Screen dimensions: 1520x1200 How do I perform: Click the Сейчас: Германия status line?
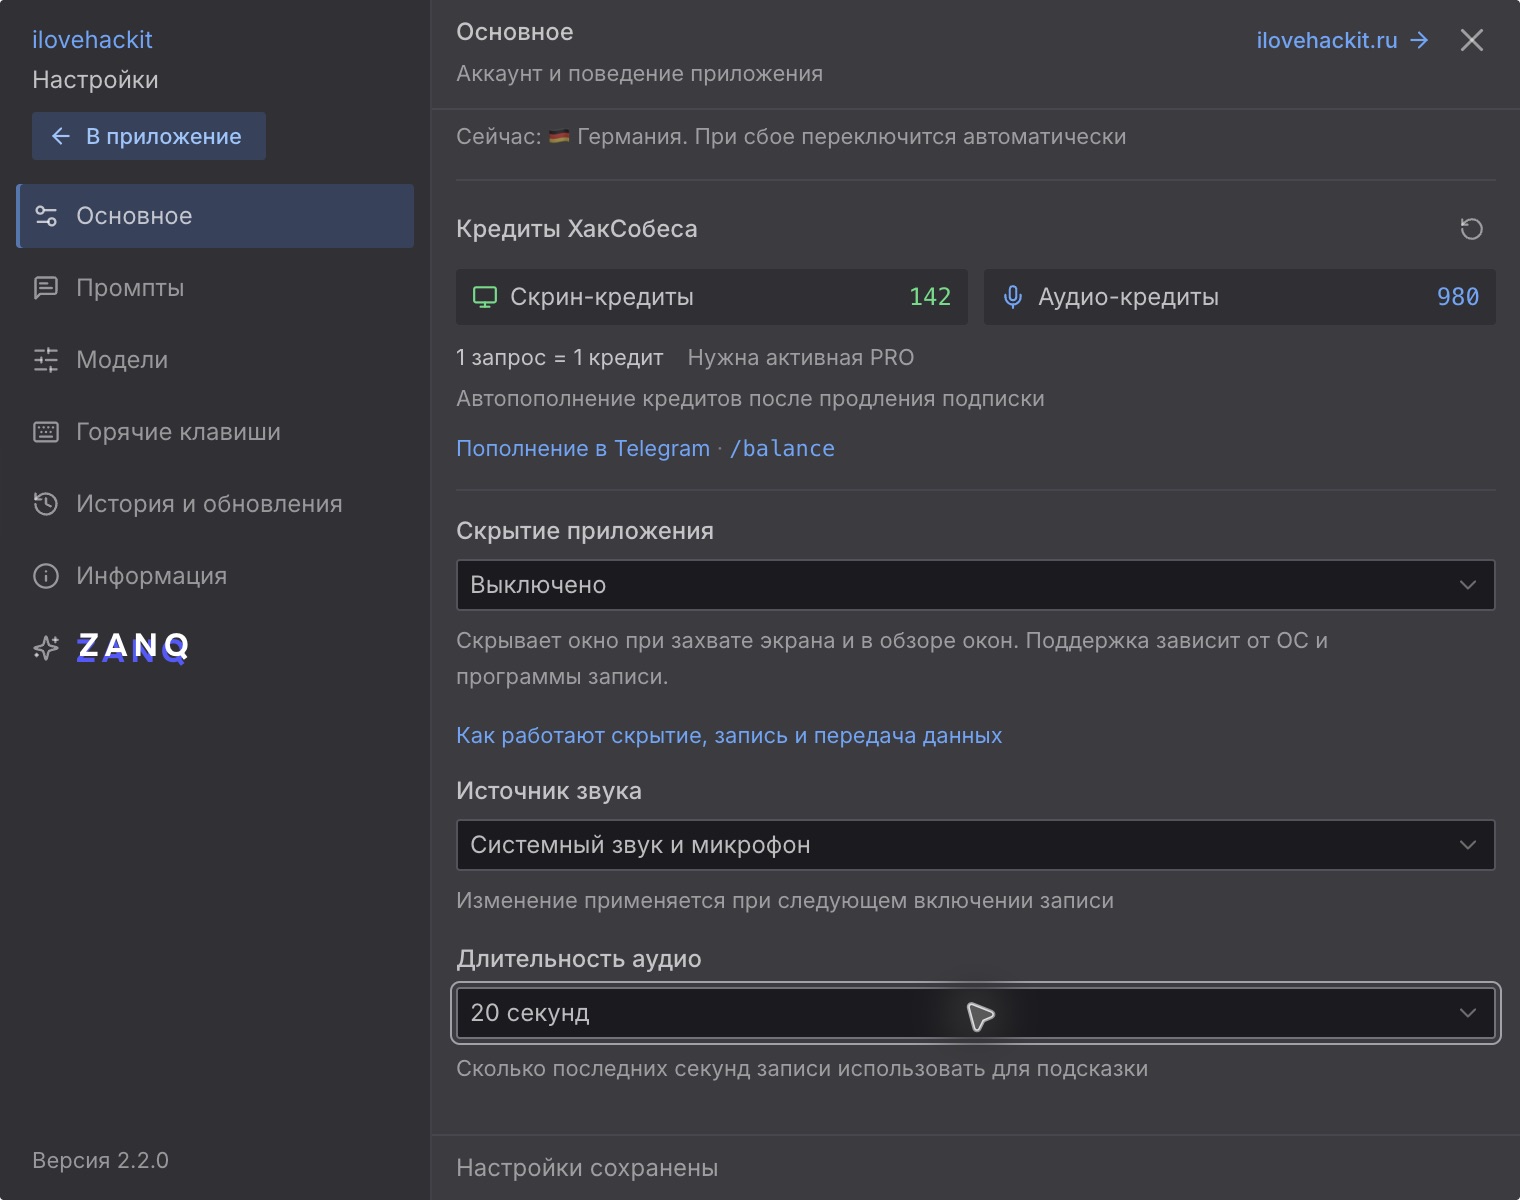pos(791,137)
